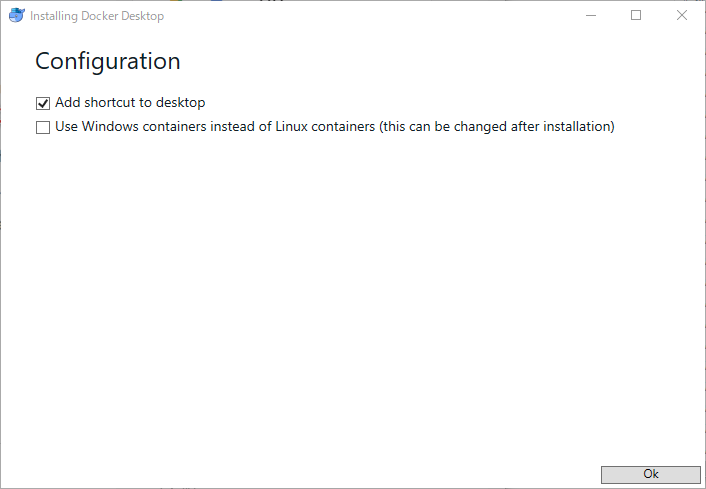Screen dimensions: 706x489
Task: Confirm the configuration with Ok
Action: tap(650, 474)
